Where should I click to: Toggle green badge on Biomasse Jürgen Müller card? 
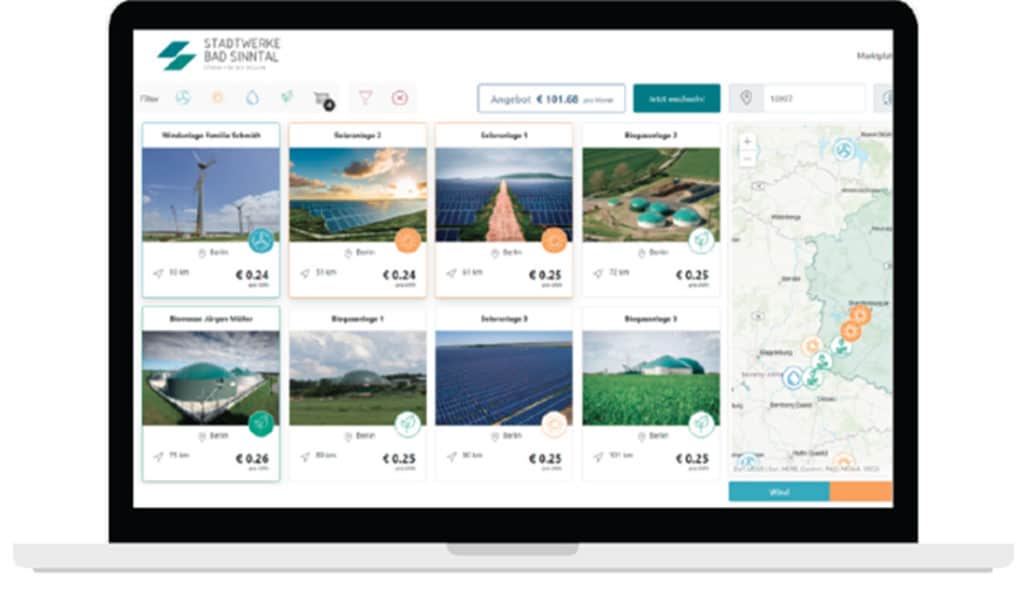pos(261,423)
